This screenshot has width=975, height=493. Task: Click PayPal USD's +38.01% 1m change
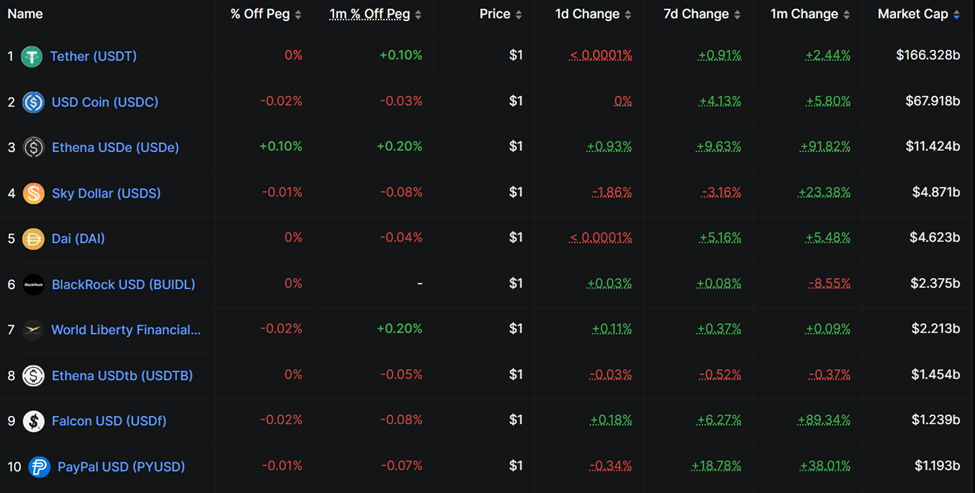(825, 466)
